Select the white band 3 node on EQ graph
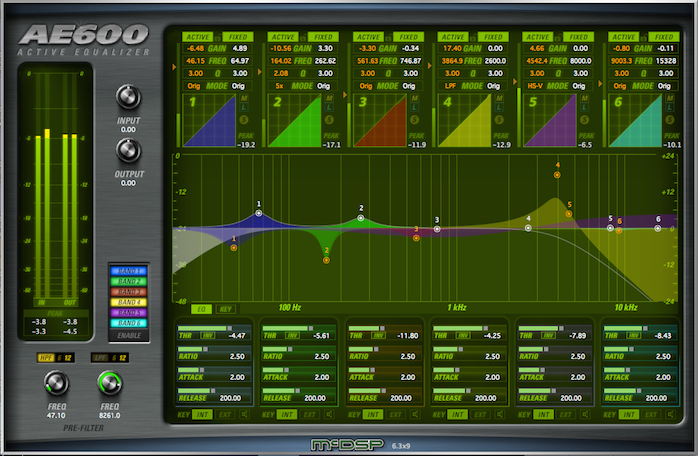The height and width of the screenshot is (456, 698). pyautogui.click(x=437, y=229)
